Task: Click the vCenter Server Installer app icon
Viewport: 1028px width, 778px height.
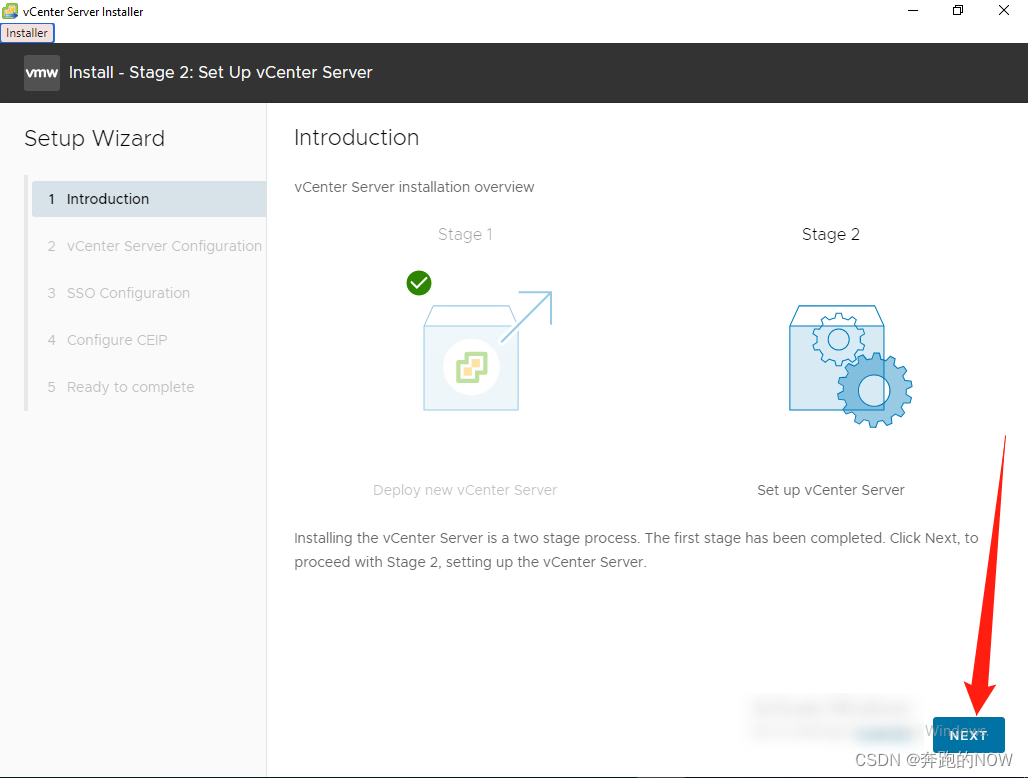Action: pyautogui.click(x=10, y=11)
